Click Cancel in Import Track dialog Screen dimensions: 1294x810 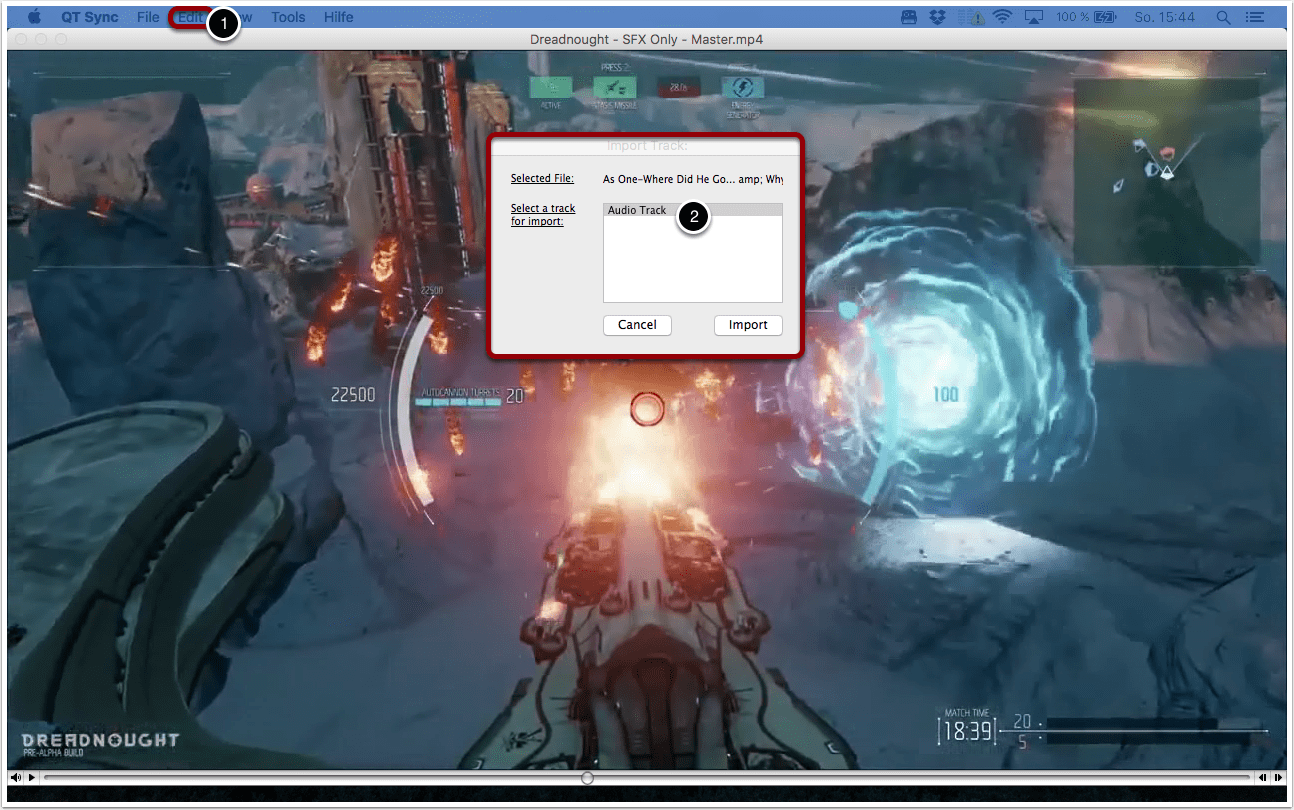637,325
